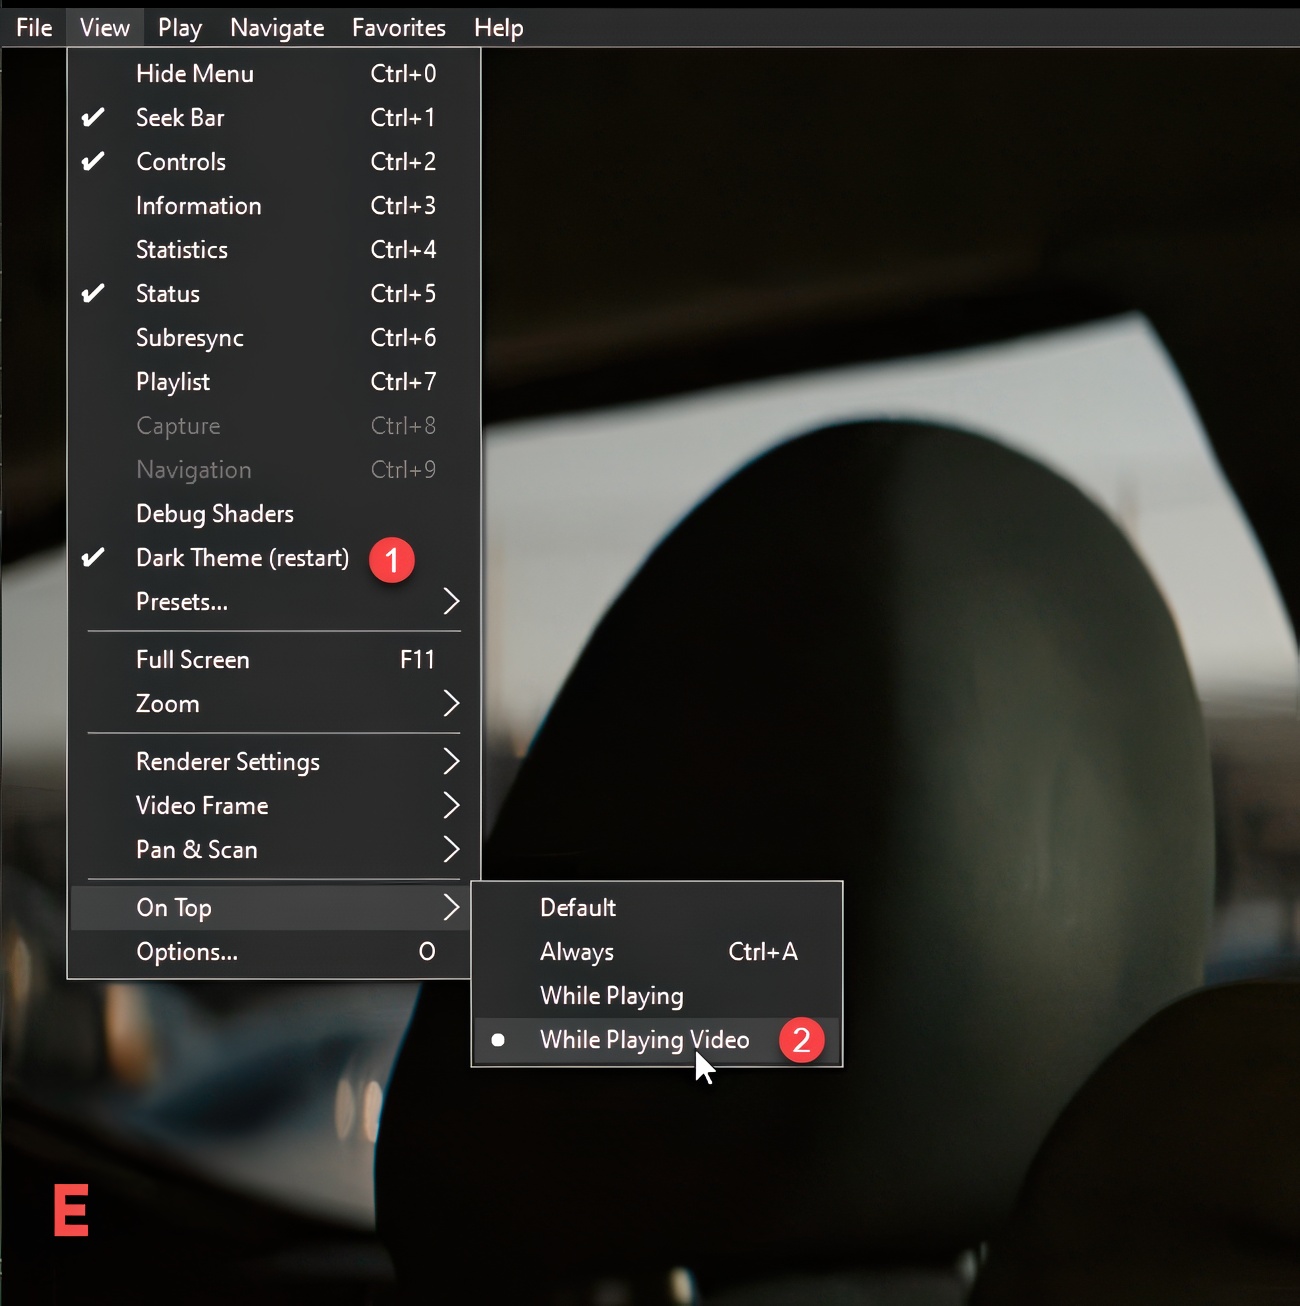The height and width of the screenshot is (1306, 1300).
Task: Show the Playlist panel
Action: pos(274,382)
